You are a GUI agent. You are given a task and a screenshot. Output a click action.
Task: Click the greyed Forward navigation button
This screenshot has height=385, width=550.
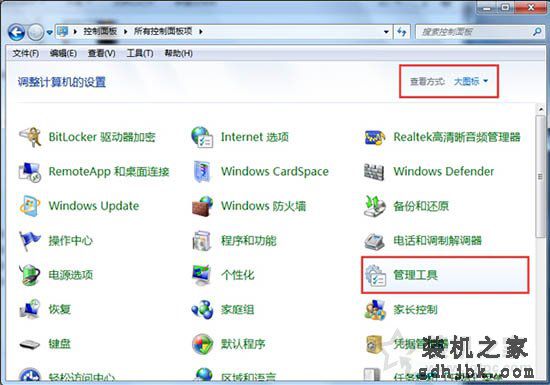(35, 33)
